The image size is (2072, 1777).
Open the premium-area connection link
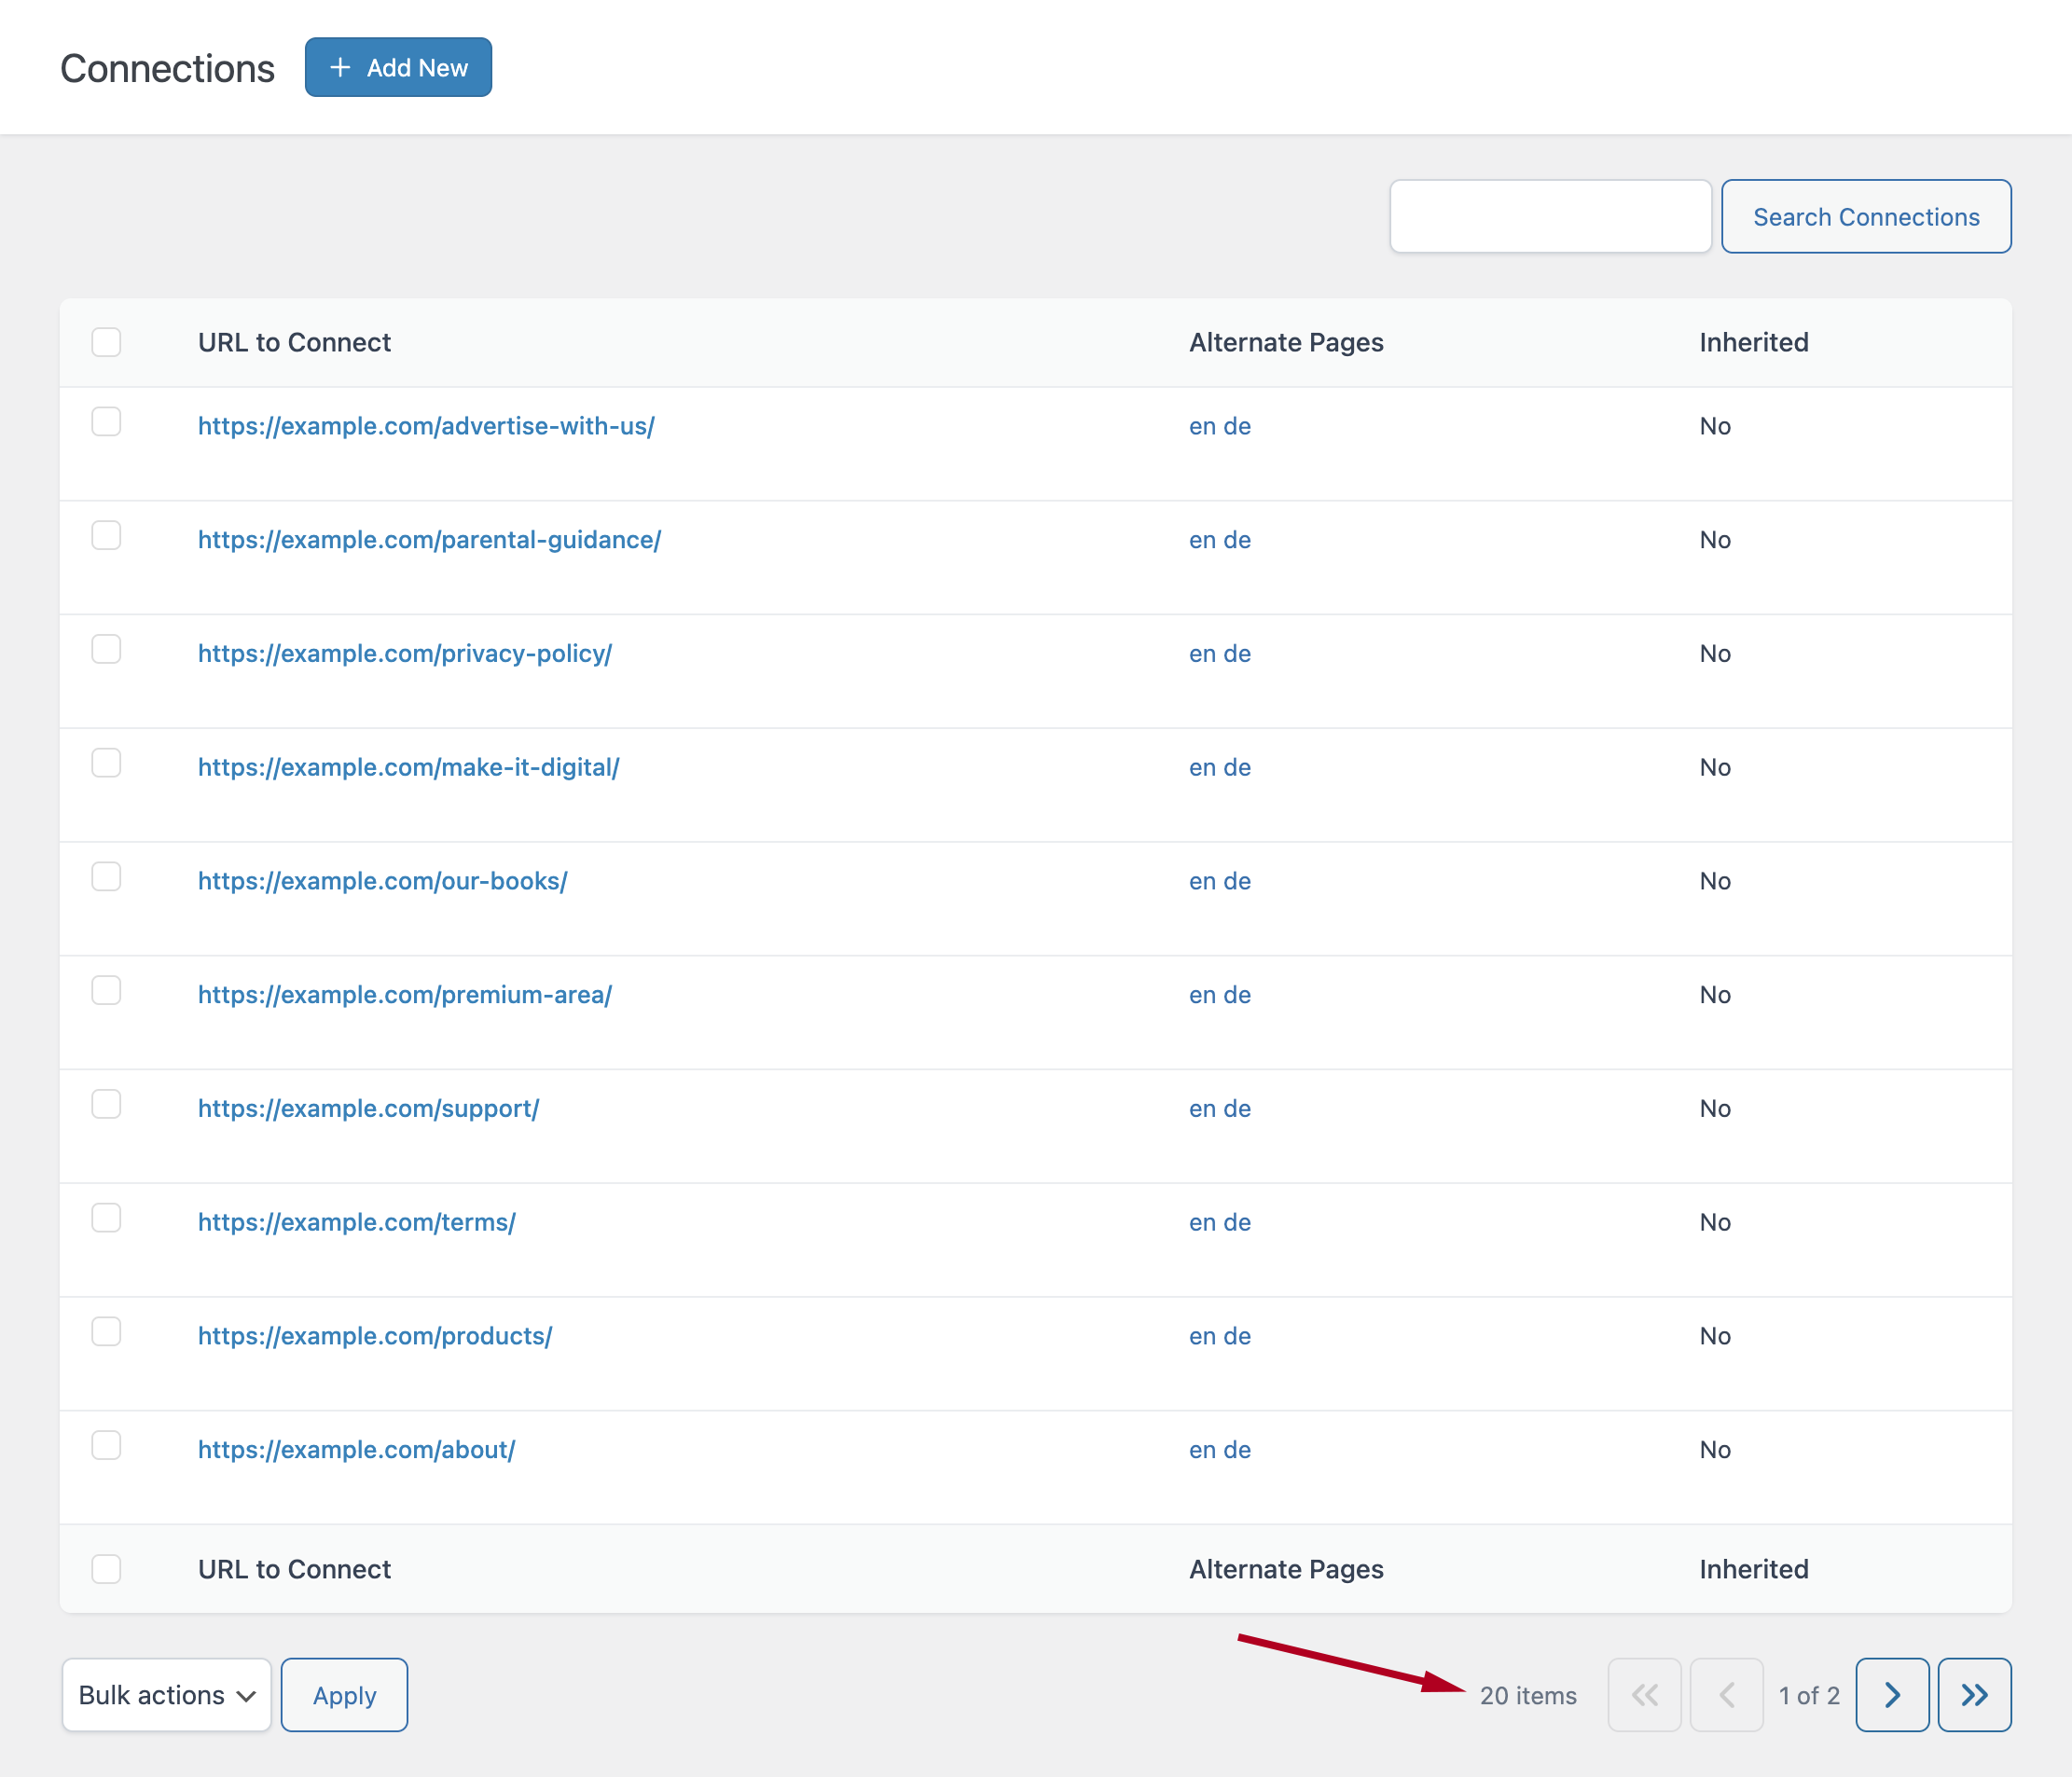click(x=404, y=994)
